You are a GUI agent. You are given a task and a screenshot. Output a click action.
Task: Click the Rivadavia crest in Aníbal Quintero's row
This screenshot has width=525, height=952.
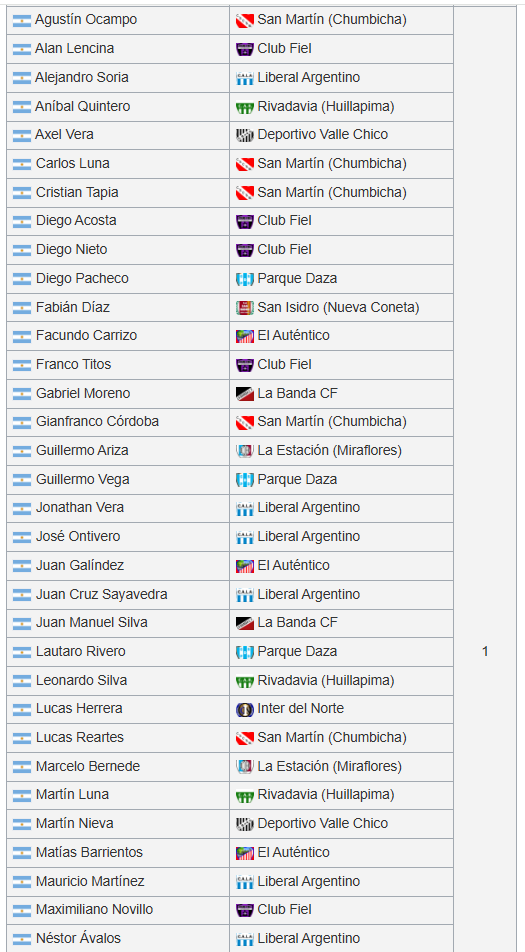coord(245,107)
